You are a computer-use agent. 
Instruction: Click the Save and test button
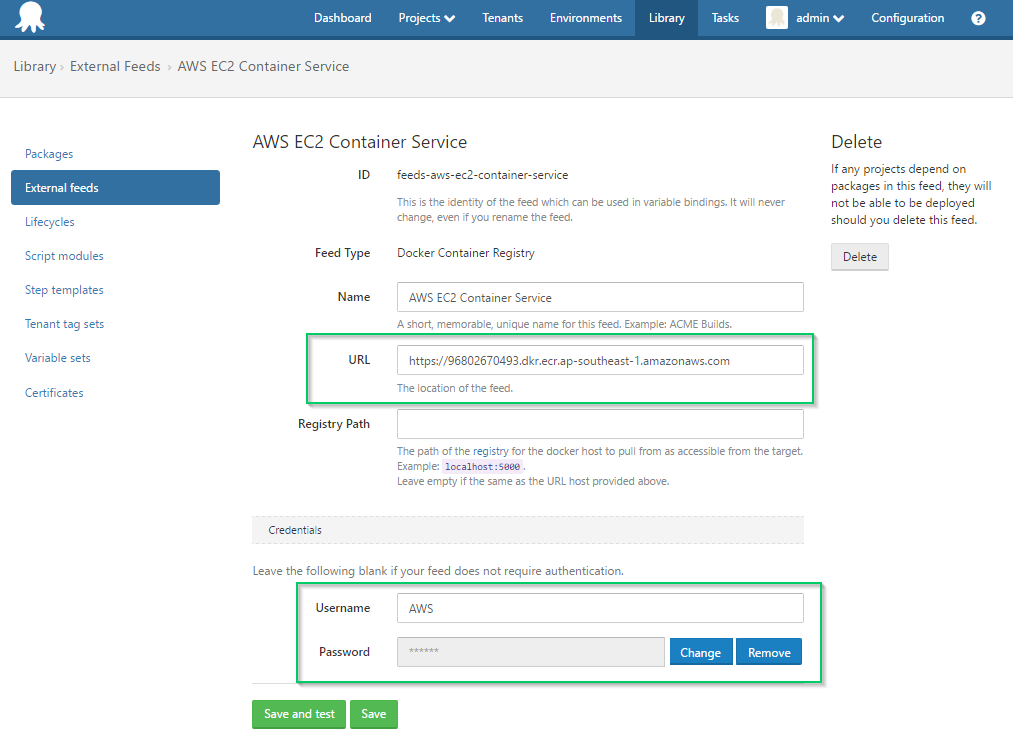(x=298, y=714)
